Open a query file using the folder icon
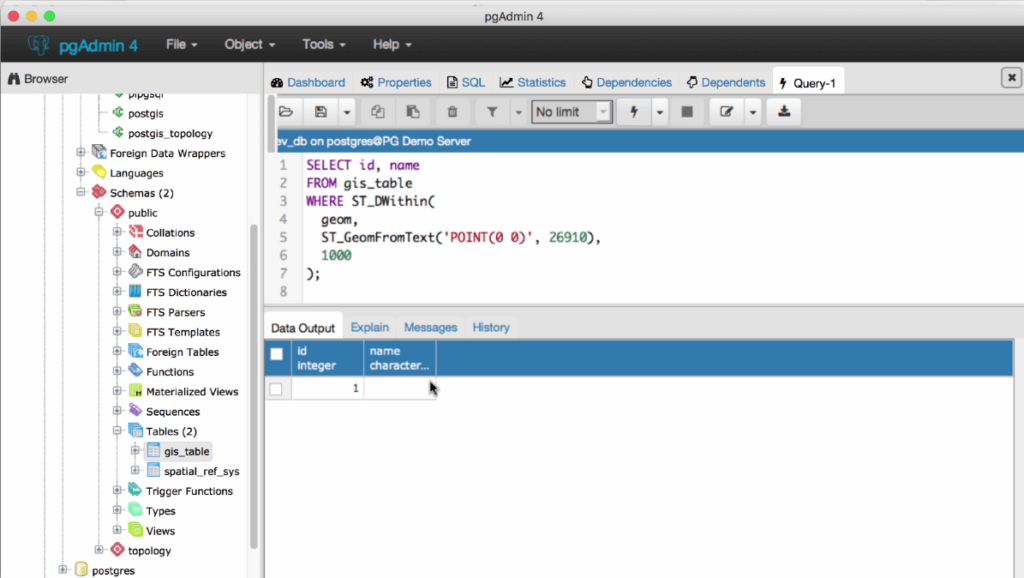The height and width of the screenshot is (578, 1024). 285,111
